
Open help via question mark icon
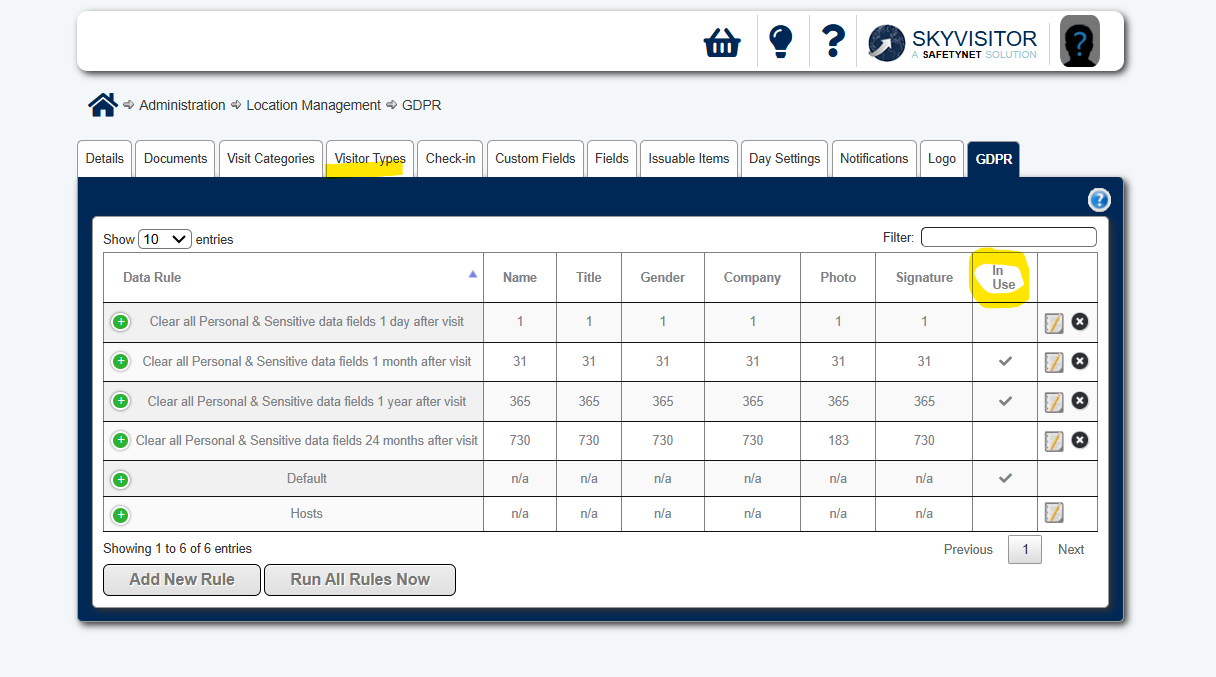[833, 42]
